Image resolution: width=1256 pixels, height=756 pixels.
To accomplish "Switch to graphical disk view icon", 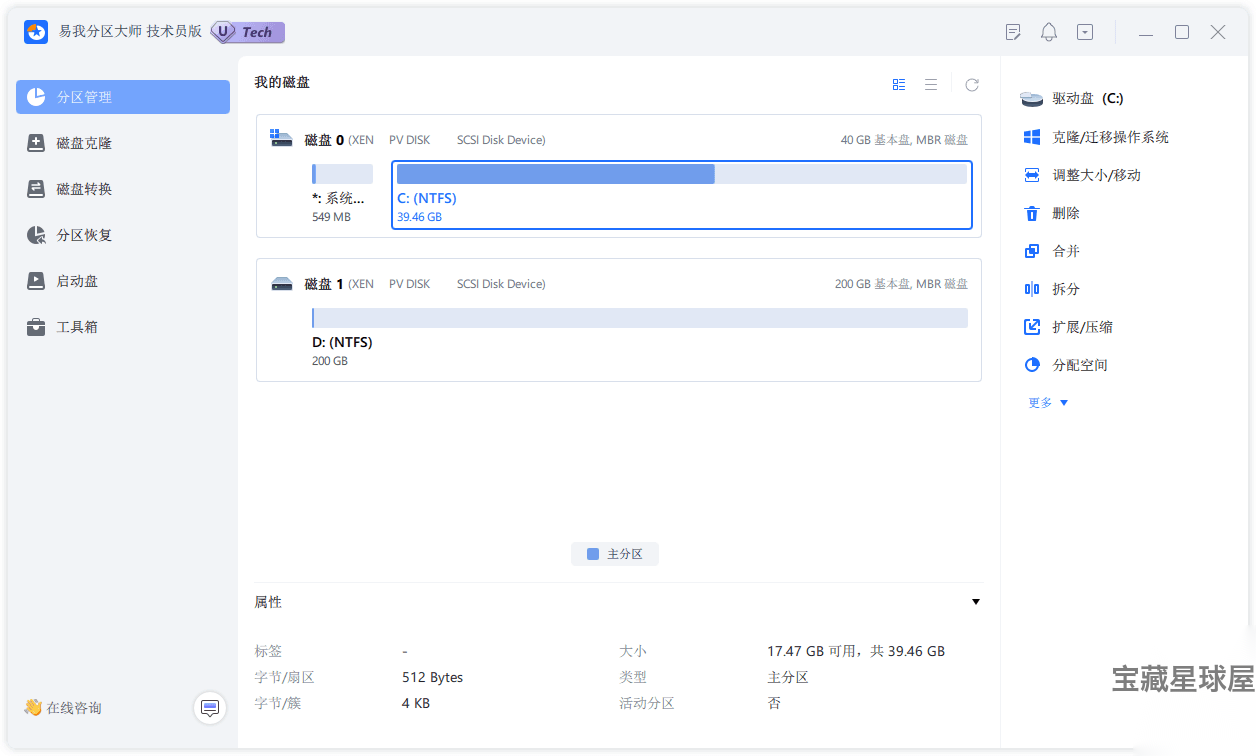I will [x=899, y=85].
